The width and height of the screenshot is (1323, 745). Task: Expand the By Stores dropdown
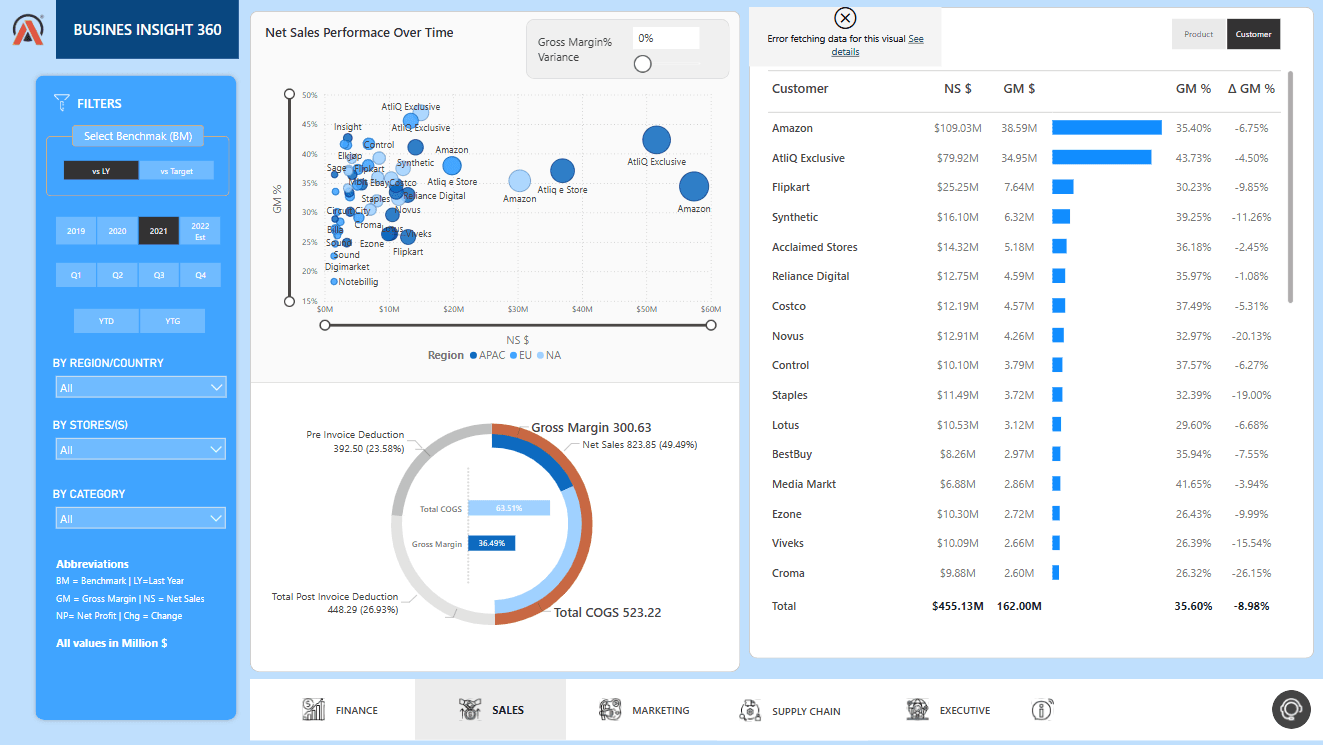(x=141, y=450)
